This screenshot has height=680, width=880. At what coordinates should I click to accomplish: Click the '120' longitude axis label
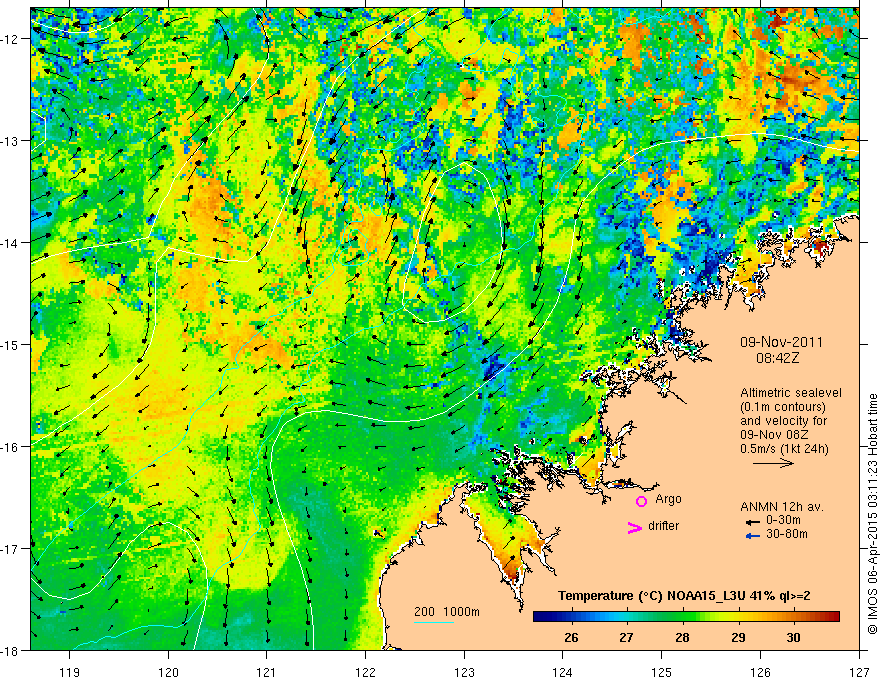(x=168, y=672)
